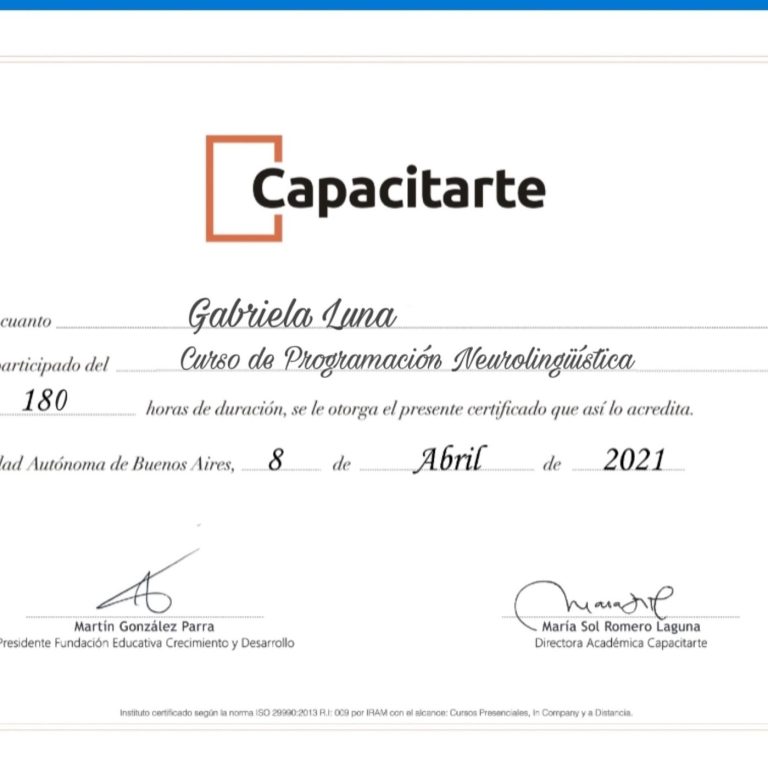Click the Capacitarte logo text
Screen dimensions: 768x768
[x=399, y=191]
